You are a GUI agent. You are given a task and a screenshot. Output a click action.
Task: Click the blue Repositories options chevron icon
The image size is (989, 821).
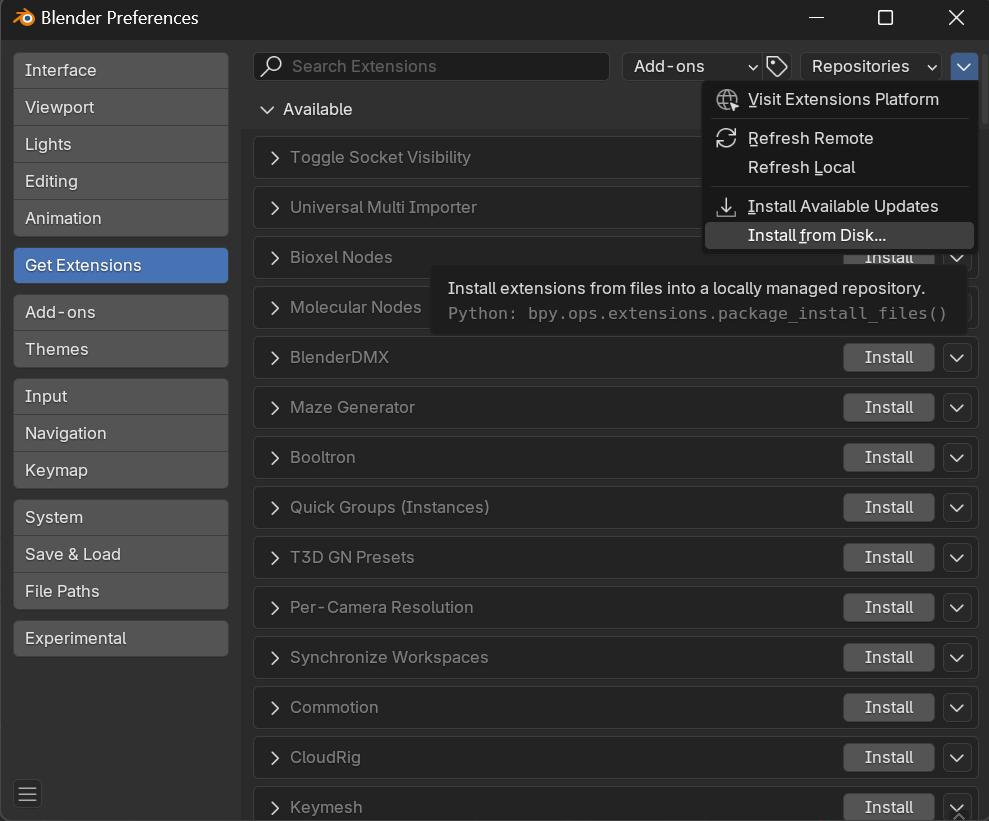tap(963, 66)
